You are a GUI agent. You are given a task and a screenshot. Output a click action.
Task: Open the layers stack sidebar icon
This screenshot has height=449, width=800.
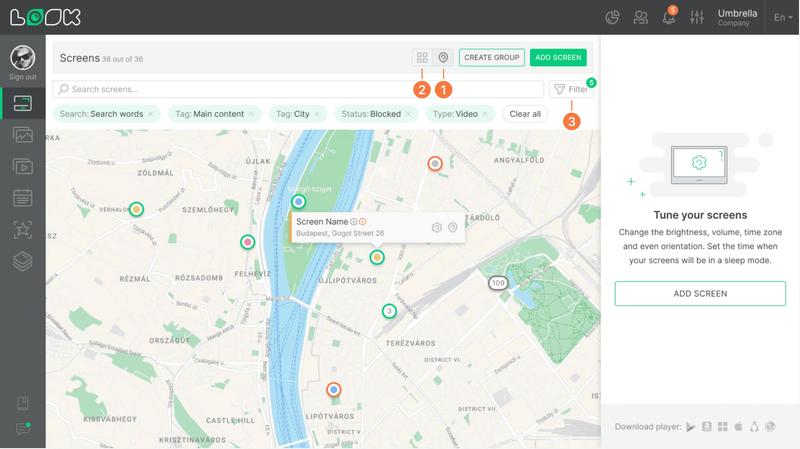coord(22,261)
